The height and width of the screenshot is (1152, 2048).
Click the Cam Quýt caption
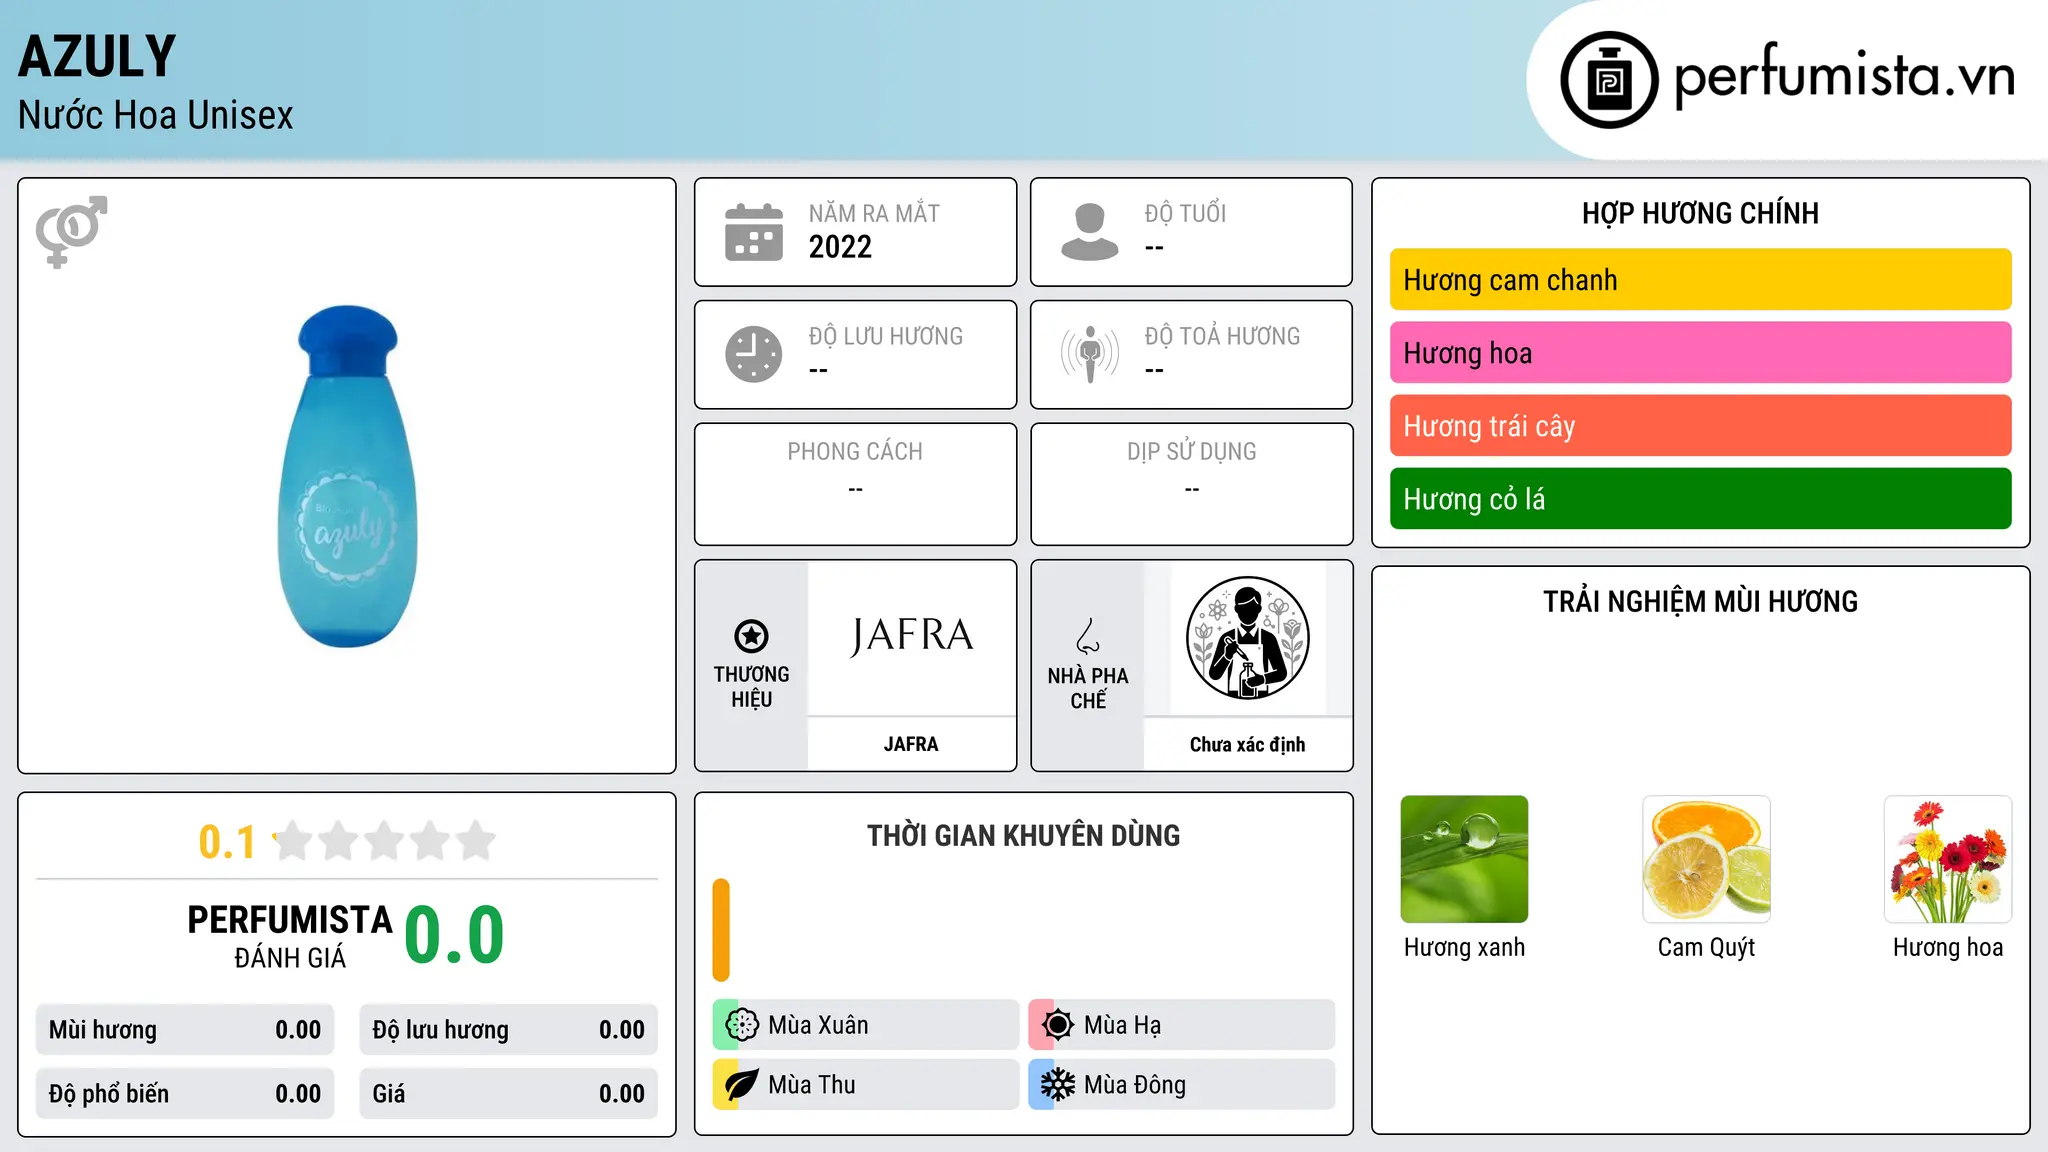pyautogui.click(x=1706, y=947)
